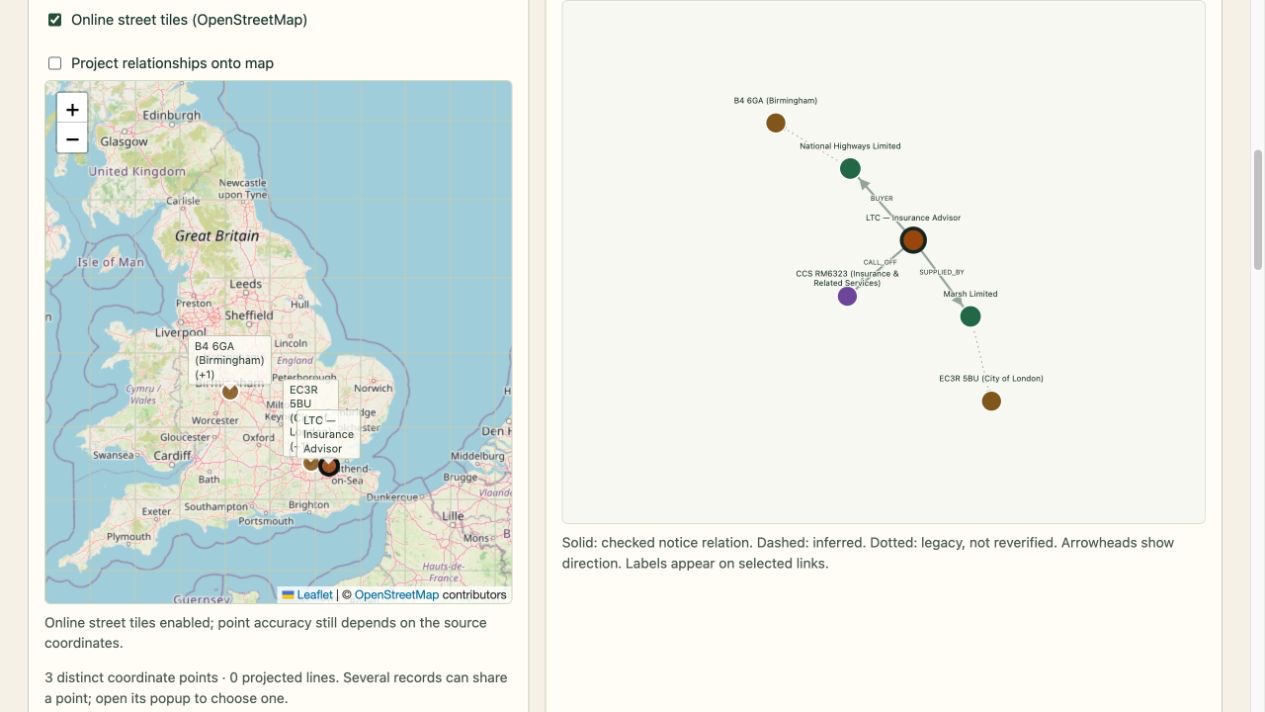1265x712 pixels.
Task: Click the LTC — Insurance Advisor map tooltip
Action: point(329,435)
